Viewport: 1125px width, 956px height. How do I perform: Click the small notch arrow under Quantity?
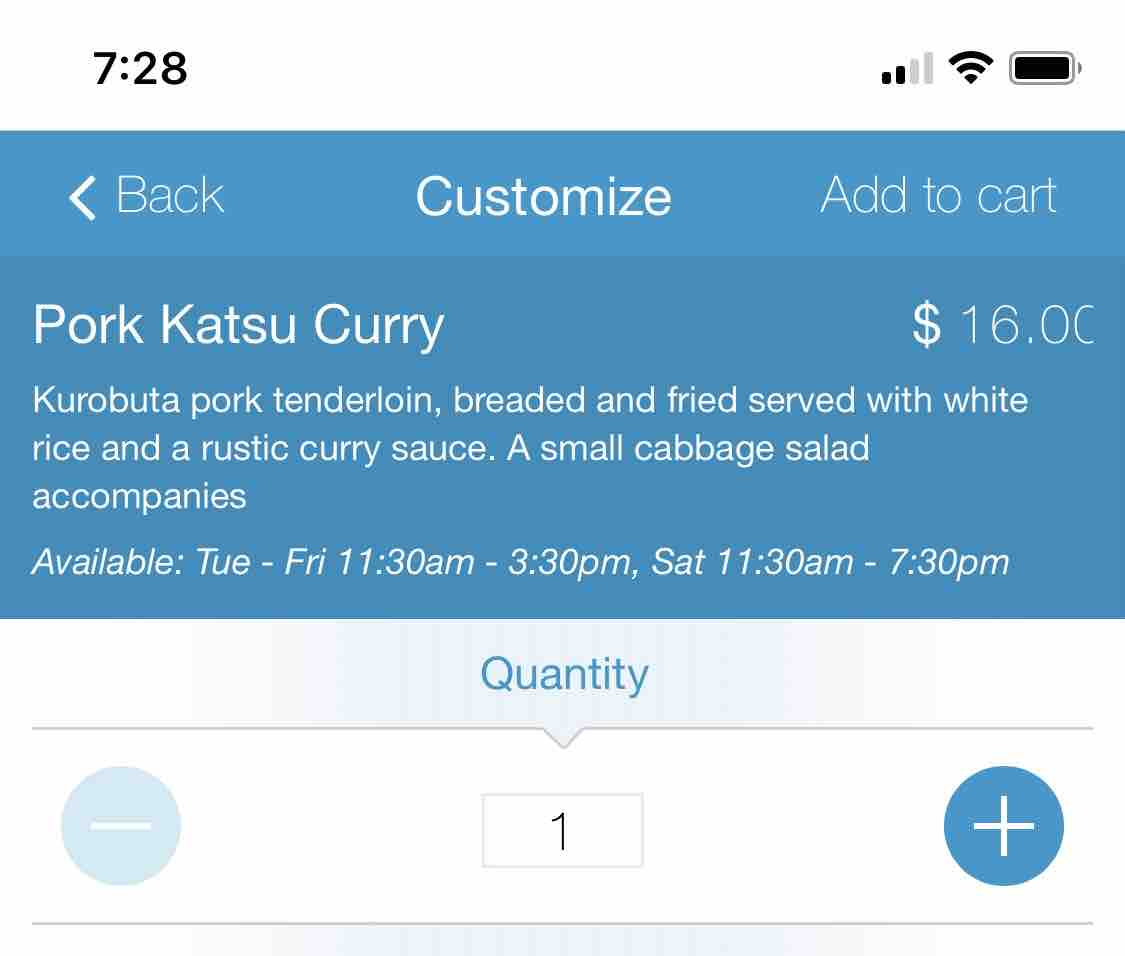pos(563,739)
